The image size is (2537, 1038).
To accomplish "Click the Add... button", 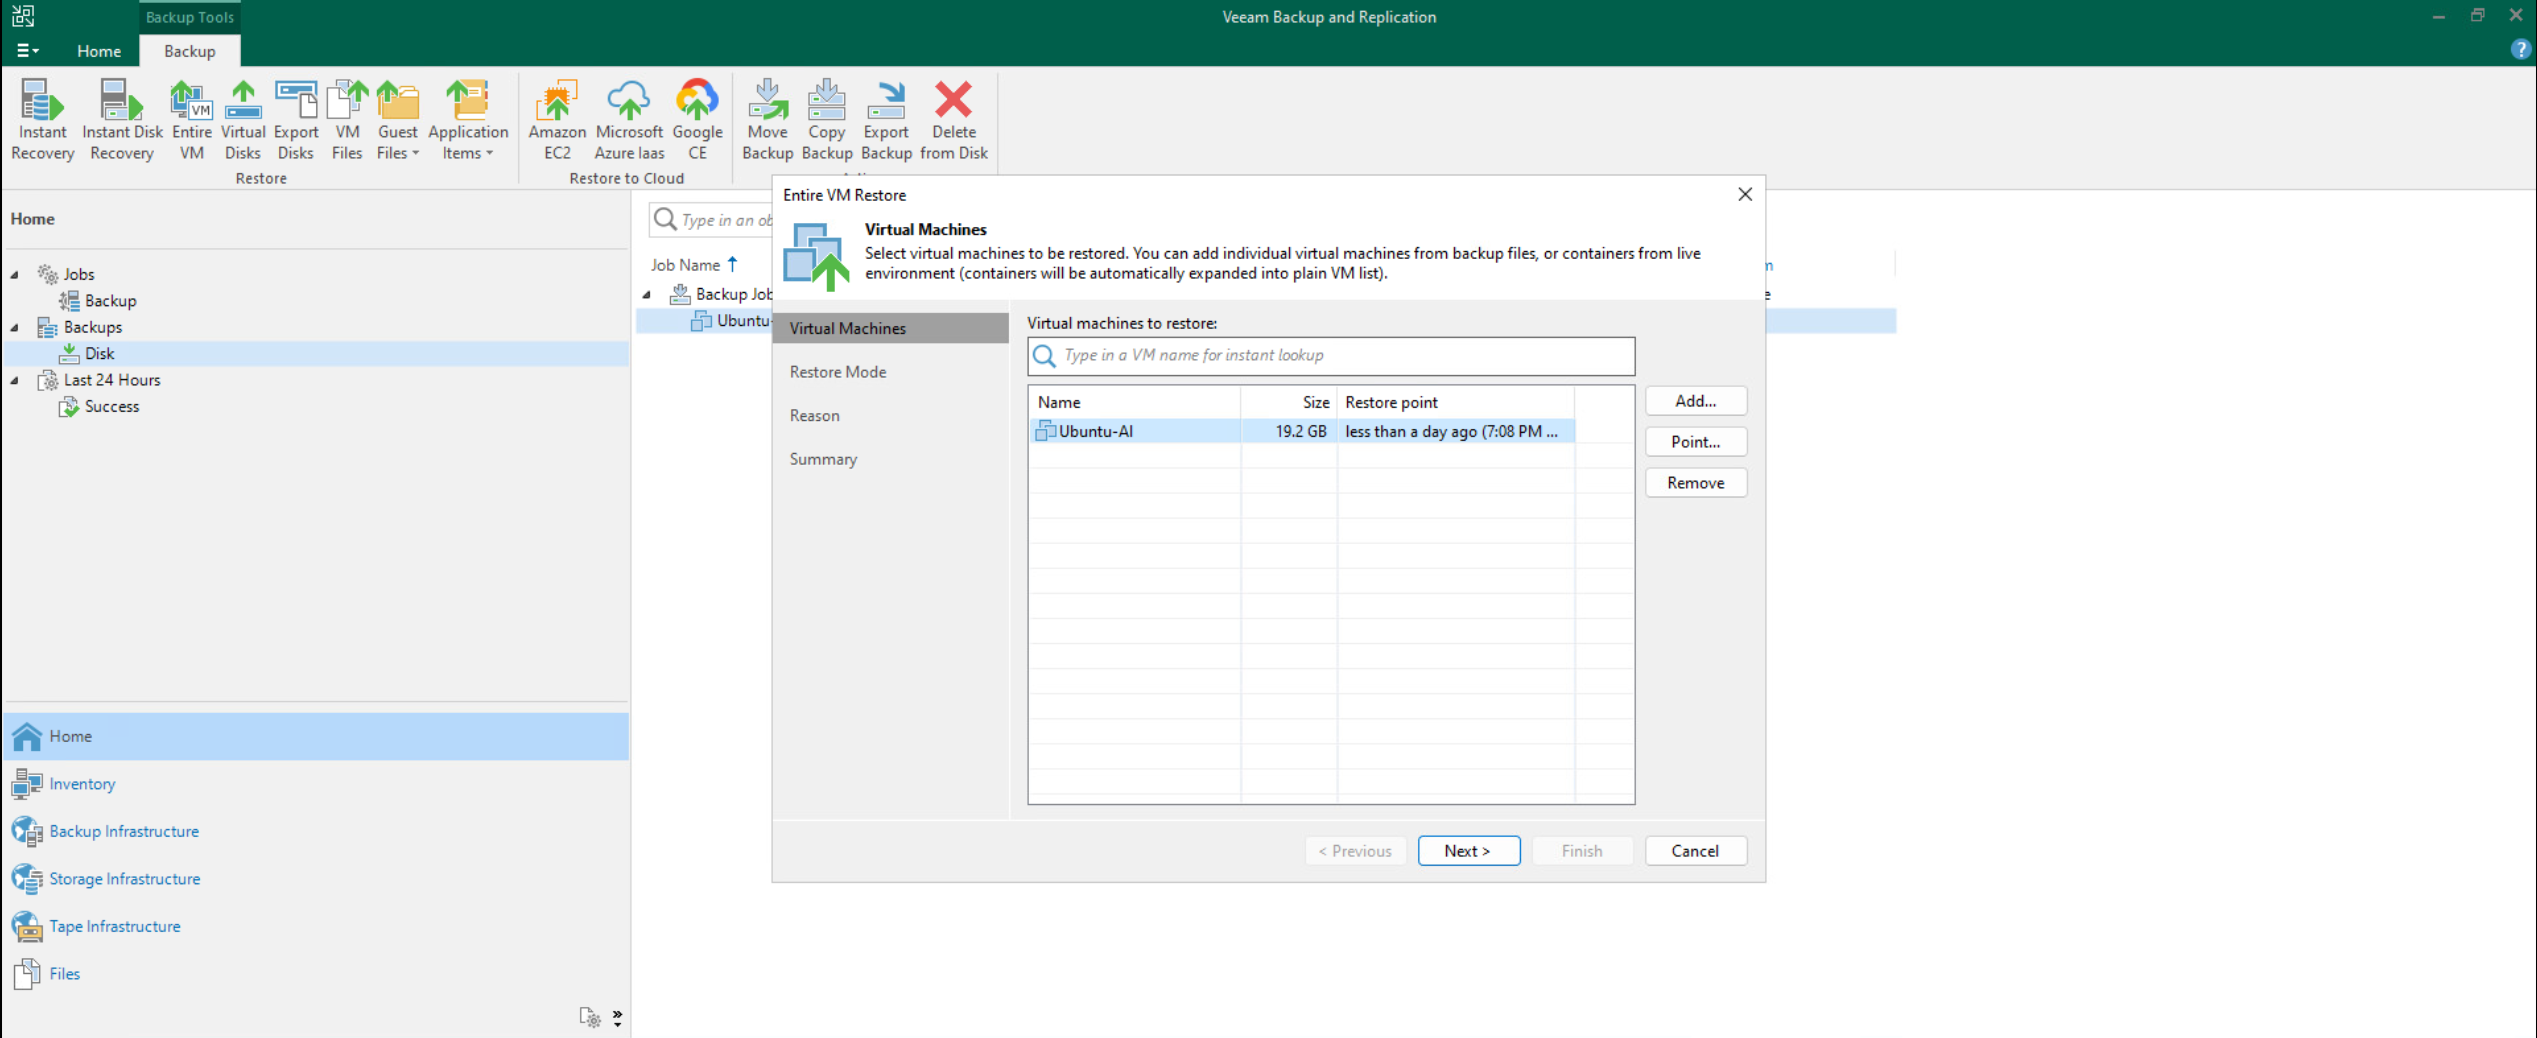I will 1695,401.
